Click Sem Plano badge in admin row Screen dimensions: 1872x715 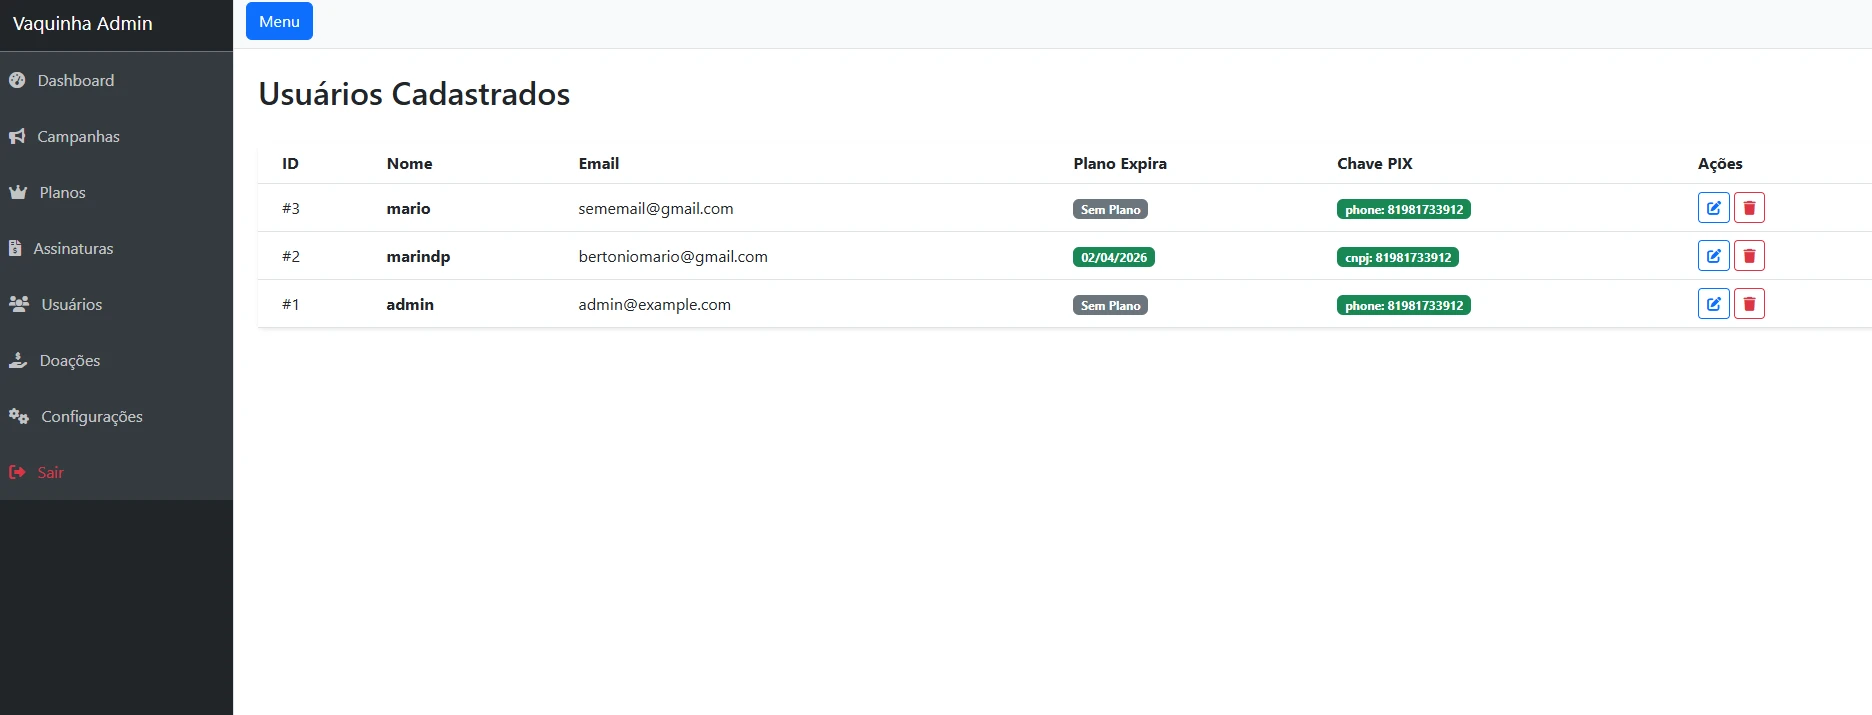1110,305
